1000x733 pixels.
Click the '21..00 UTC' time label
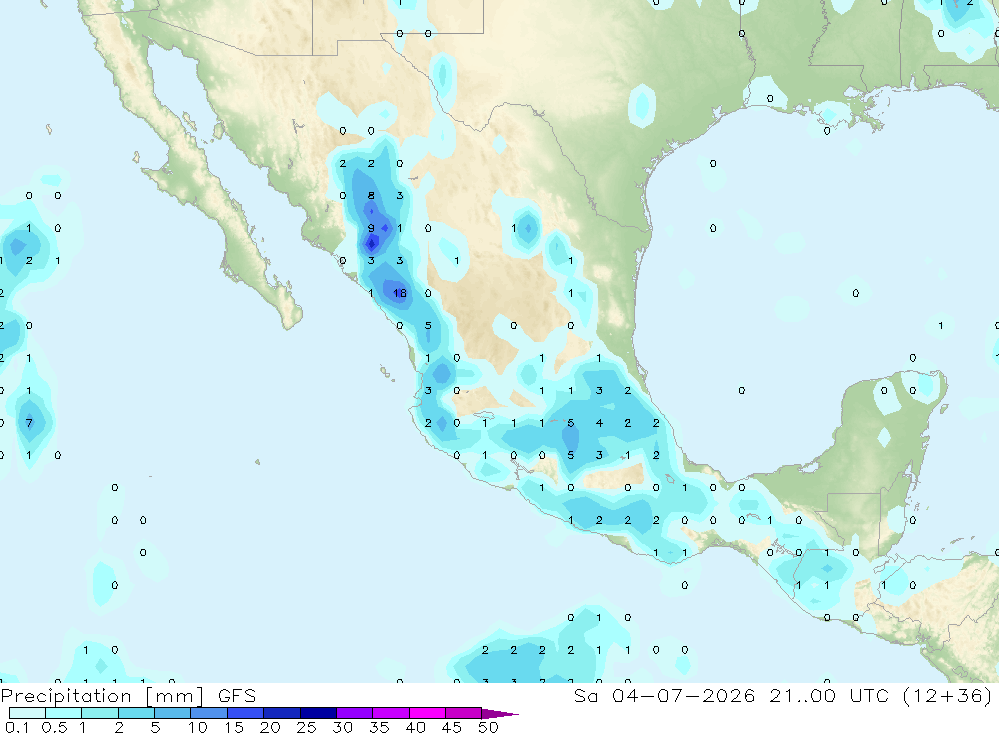pos(829,696)
